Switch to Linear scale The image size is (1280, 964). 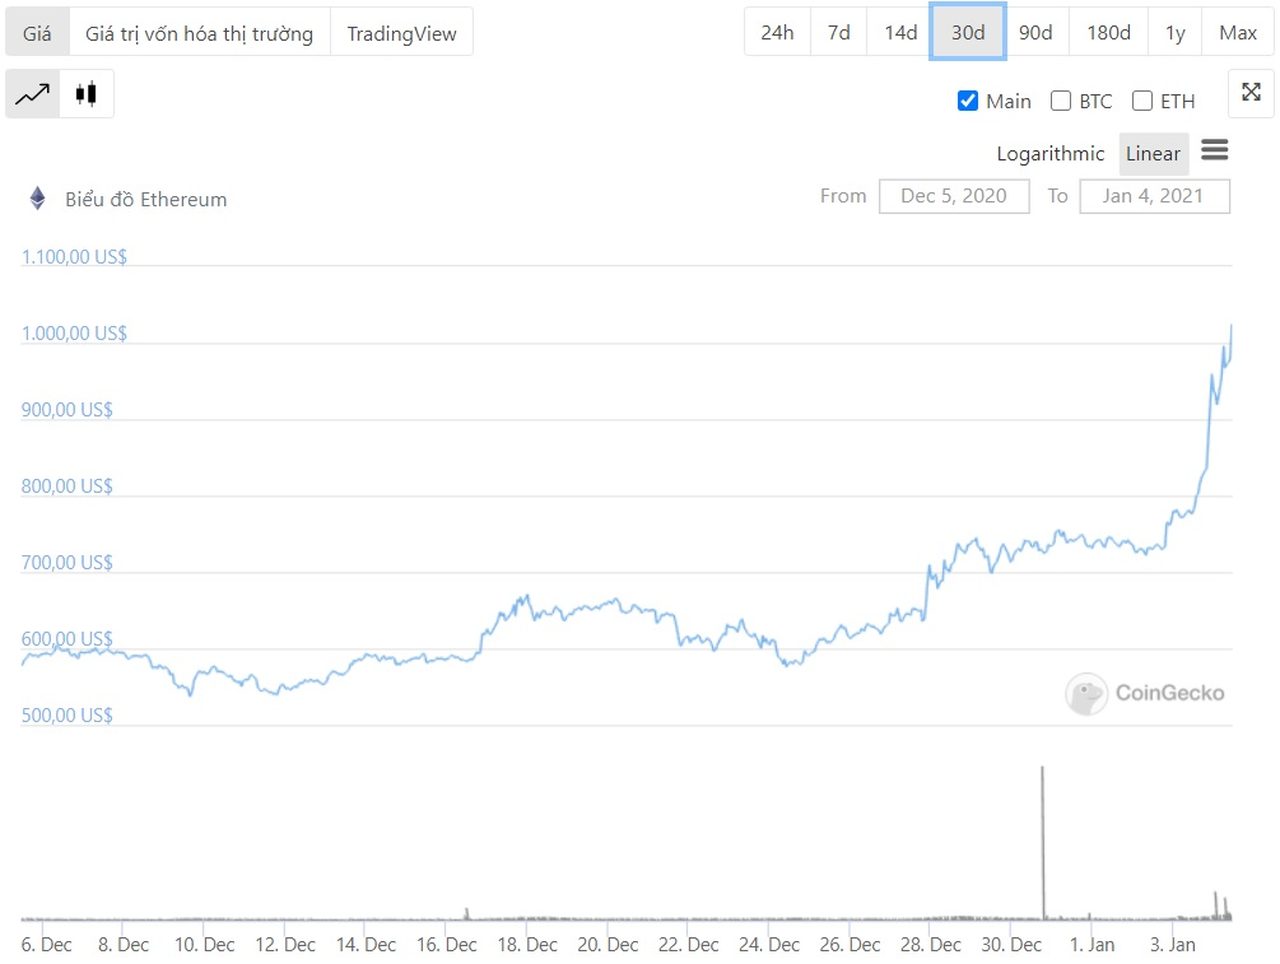[x=1153, y=154]
